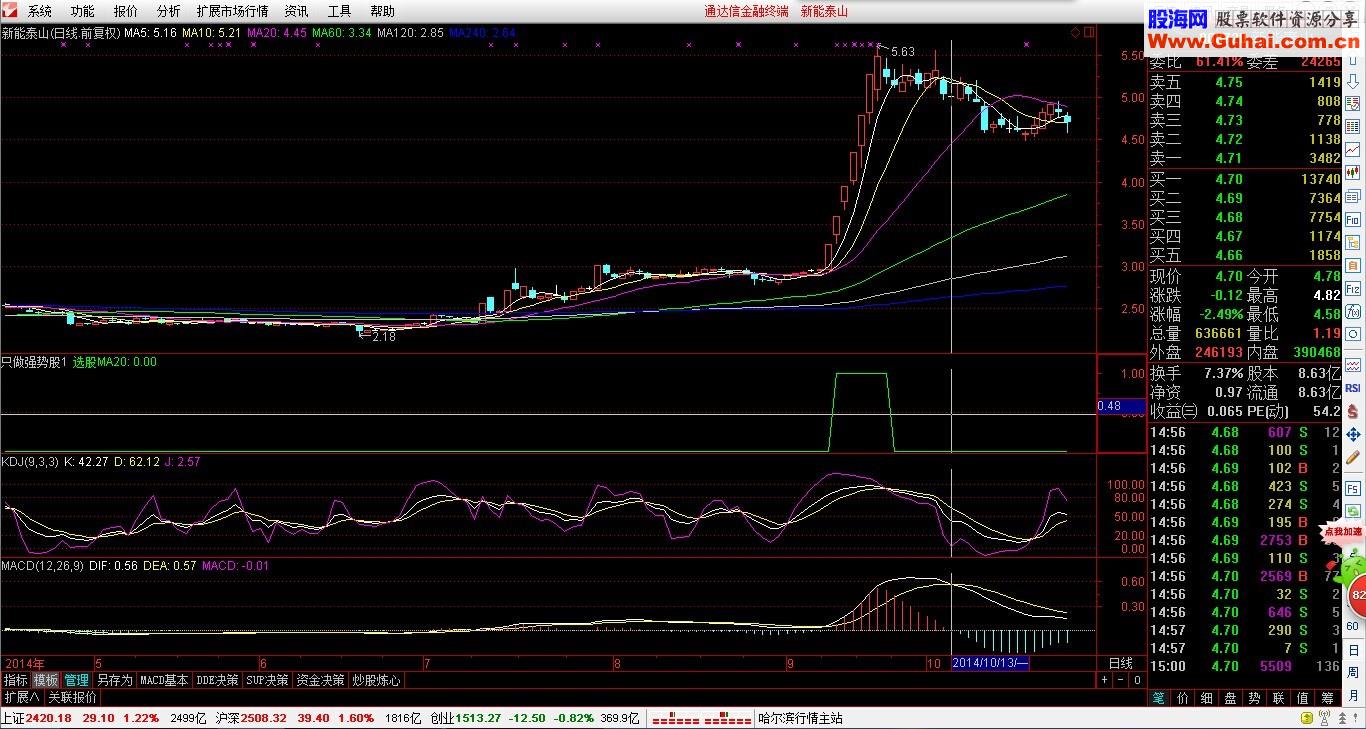
Task: Switch to the candlestick K-line chart icon
Action: pos(1353,173)
